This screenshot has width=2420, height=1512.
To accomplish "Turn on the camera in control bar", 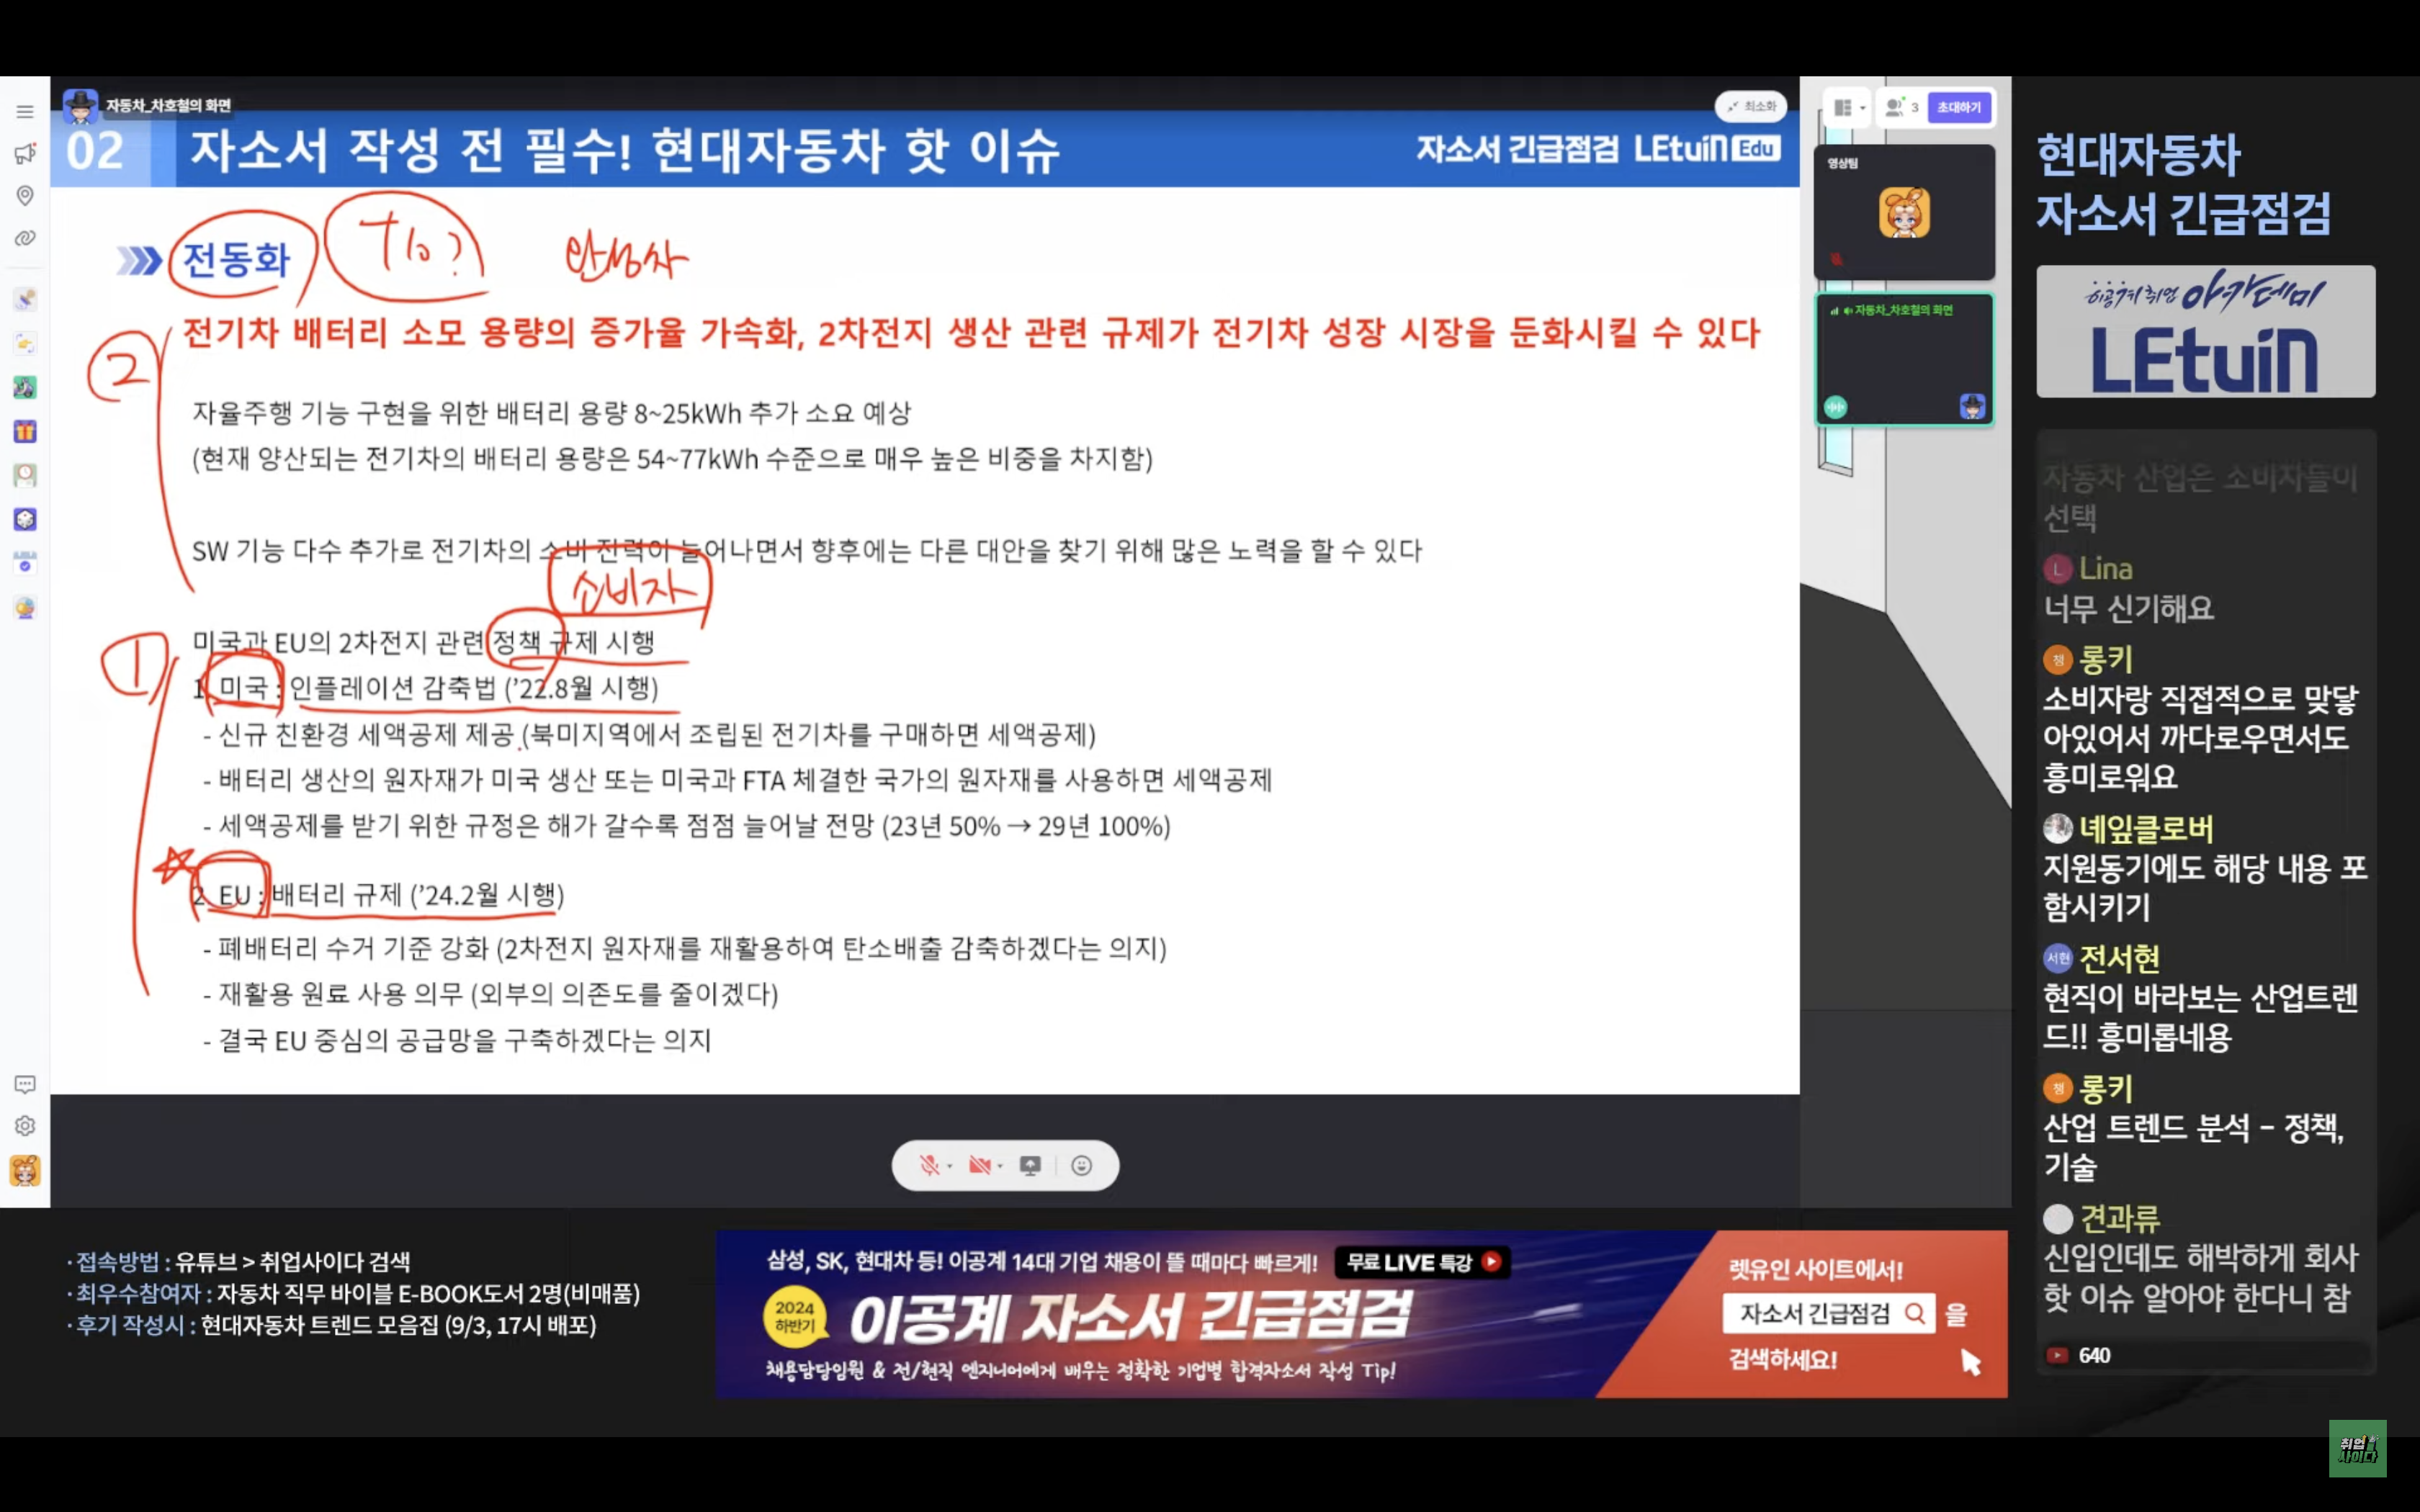I will (979, 1165).
